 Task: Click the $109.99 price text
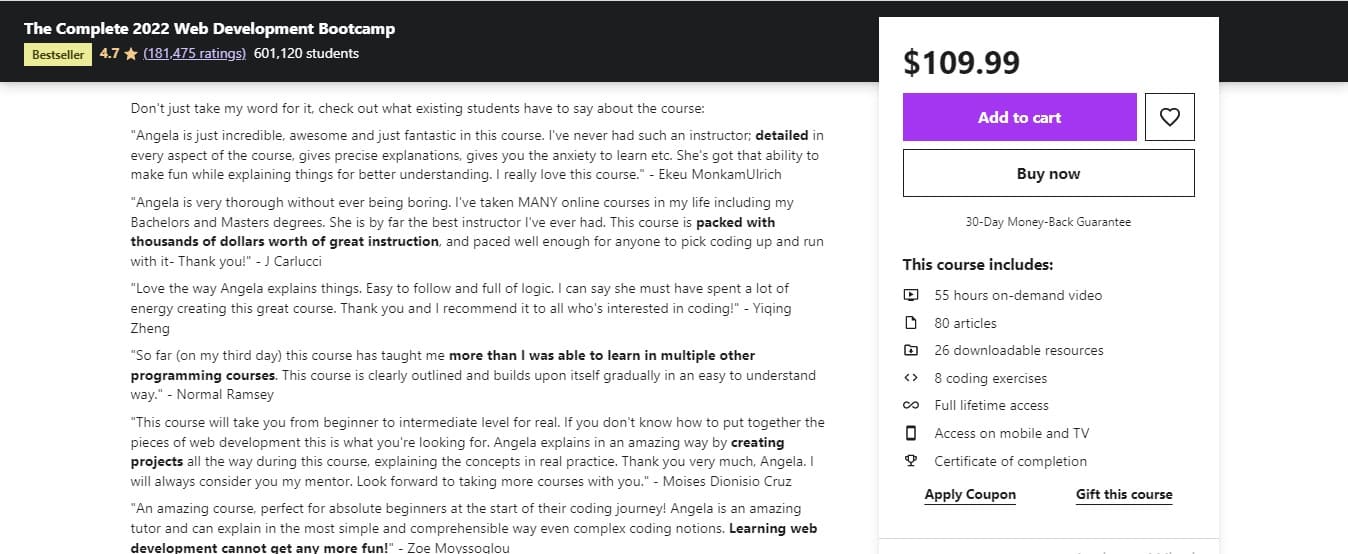[x=962, y=63]
